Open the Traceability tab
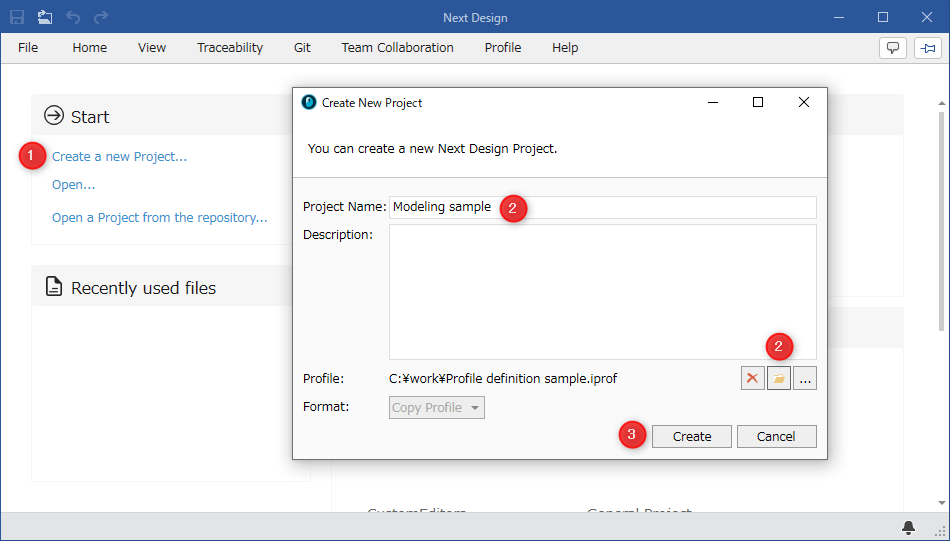Image resolution: width=950 pixels, height=541 pixels. coord(230,48)
